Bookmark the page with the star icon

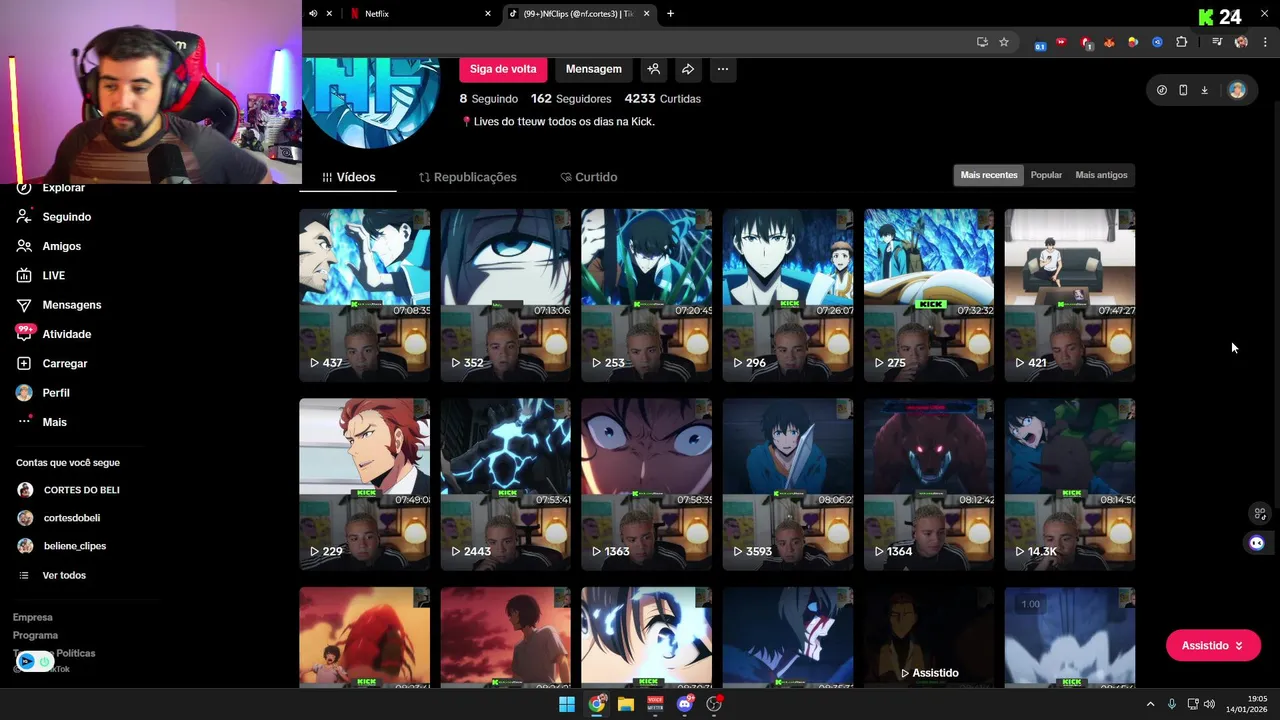pyautogui.click(x=1004, y=42)
